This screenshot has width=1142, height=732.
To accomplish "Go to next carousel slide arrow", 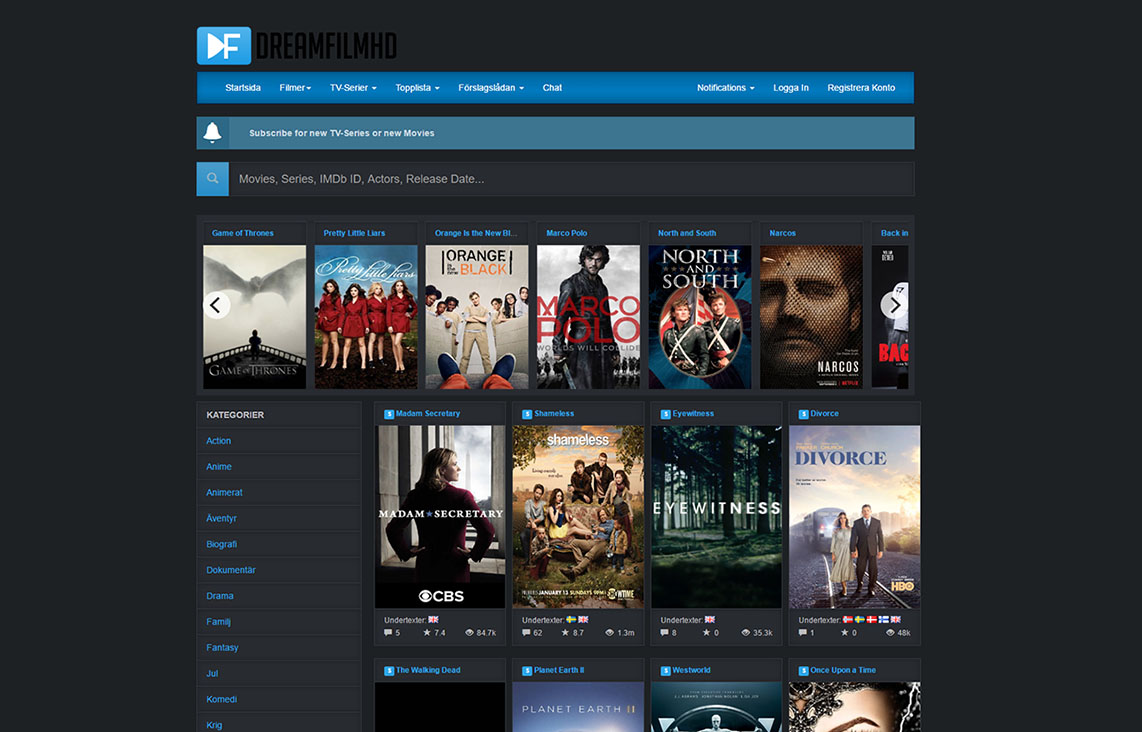I will [894, 305].
